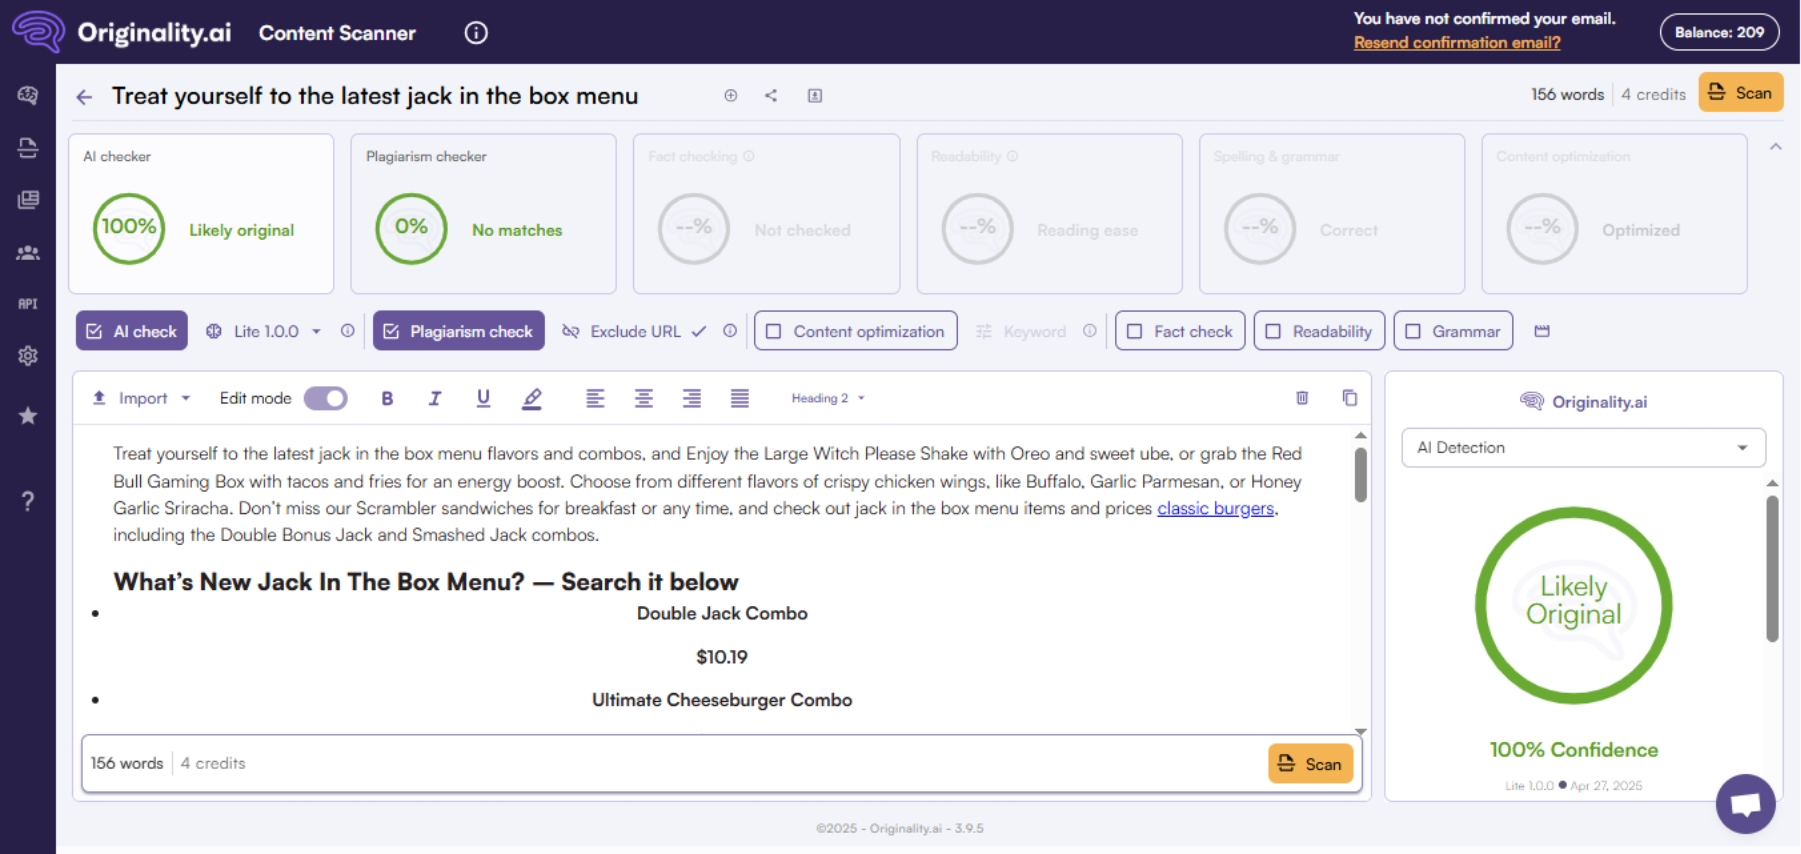Go back with the left arrow
Screen dimensions: 1801x854
pyautogui.click(x=84, y=97)
